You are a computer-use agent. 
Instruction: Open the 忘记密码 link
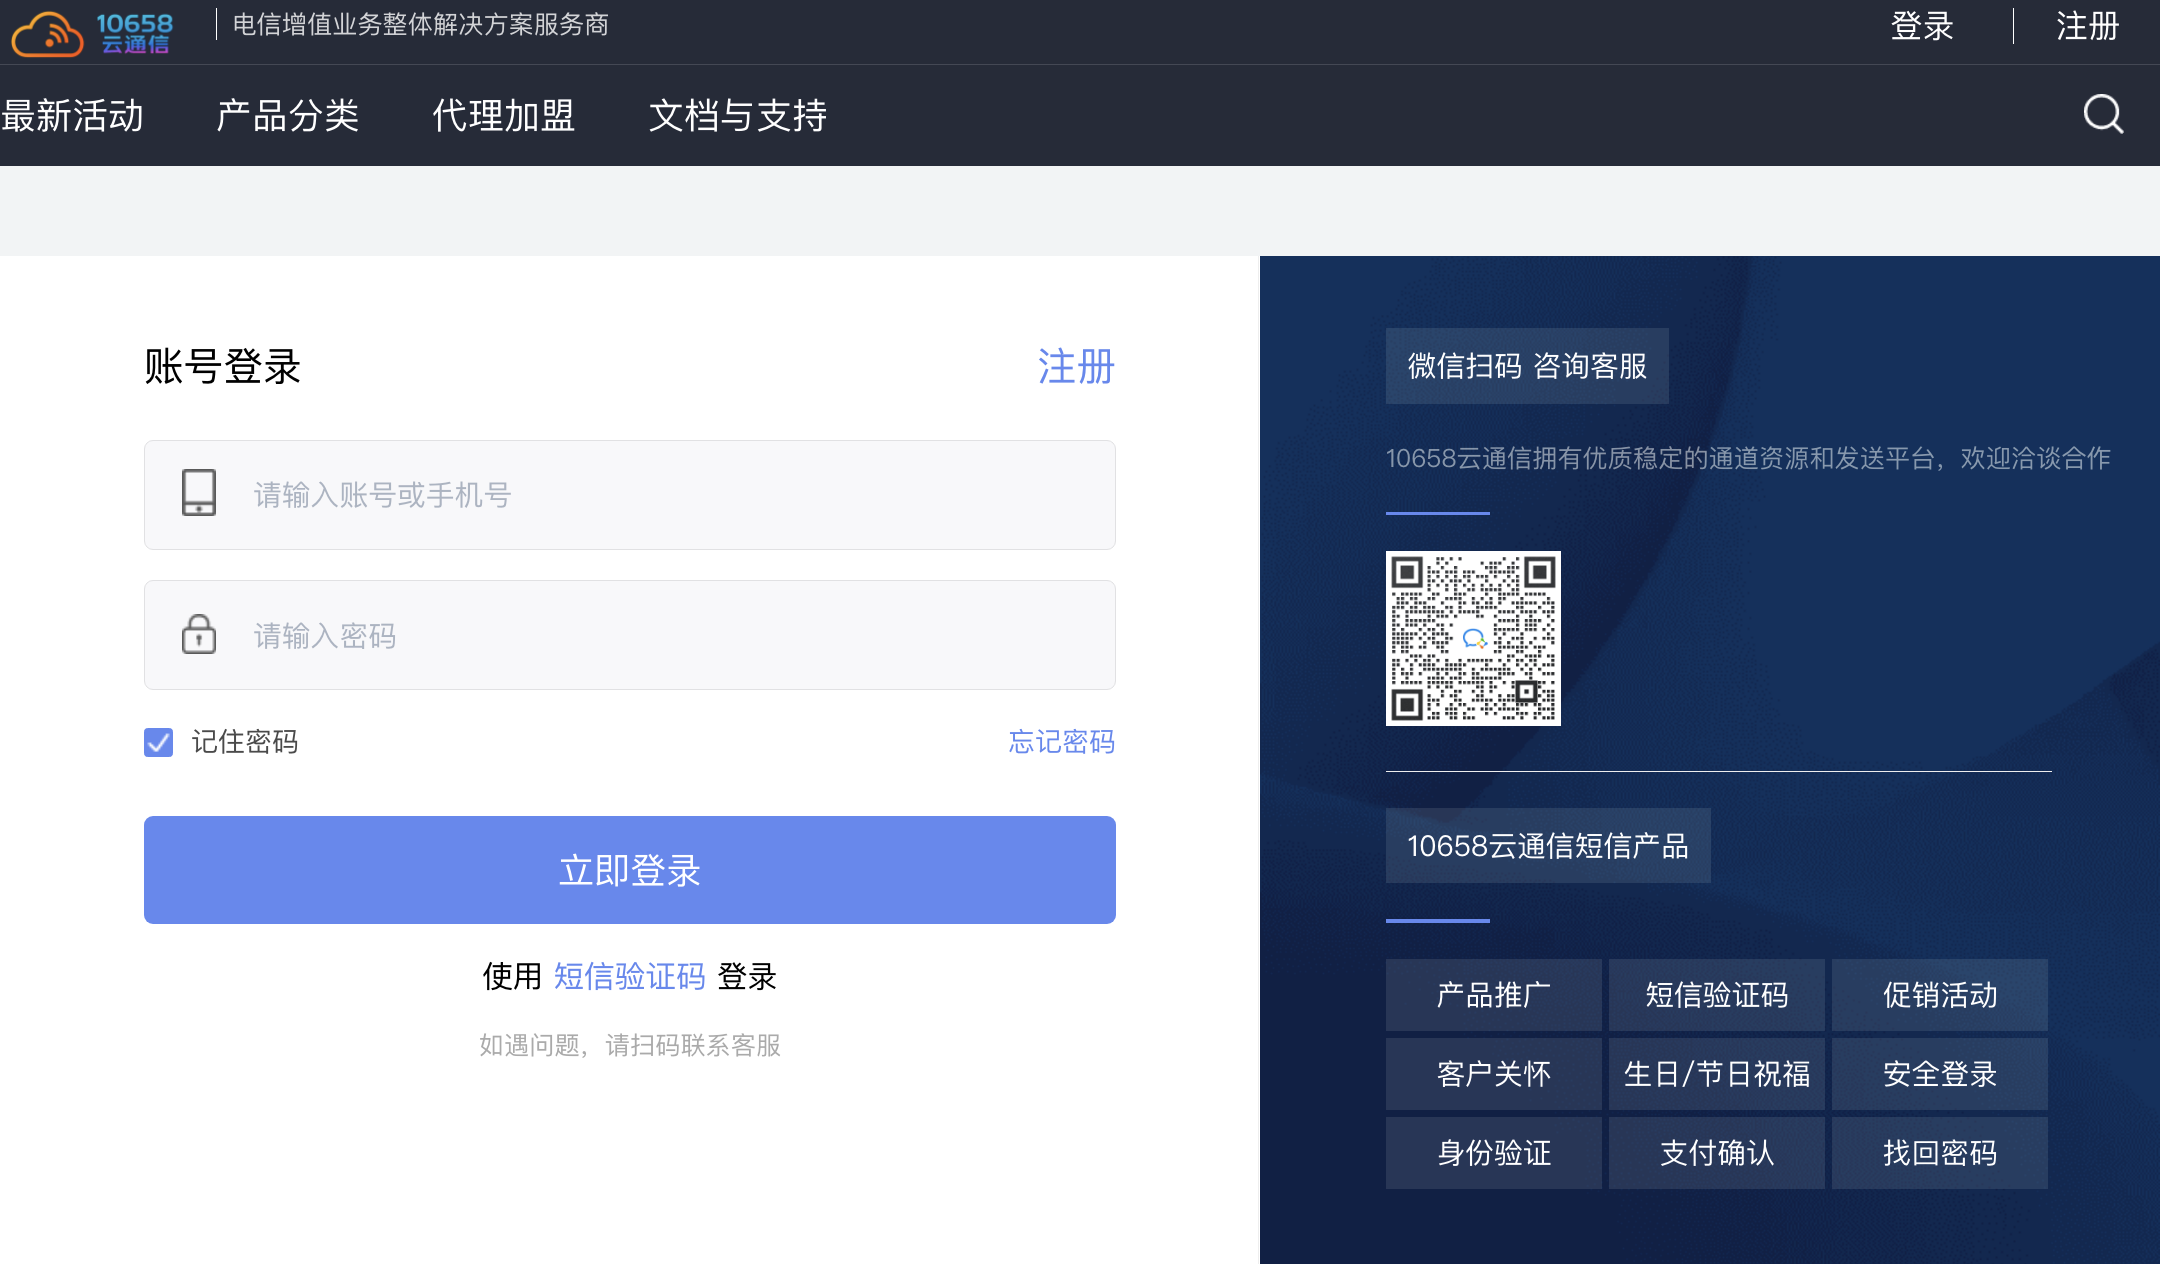click(x=1060, y=742)
